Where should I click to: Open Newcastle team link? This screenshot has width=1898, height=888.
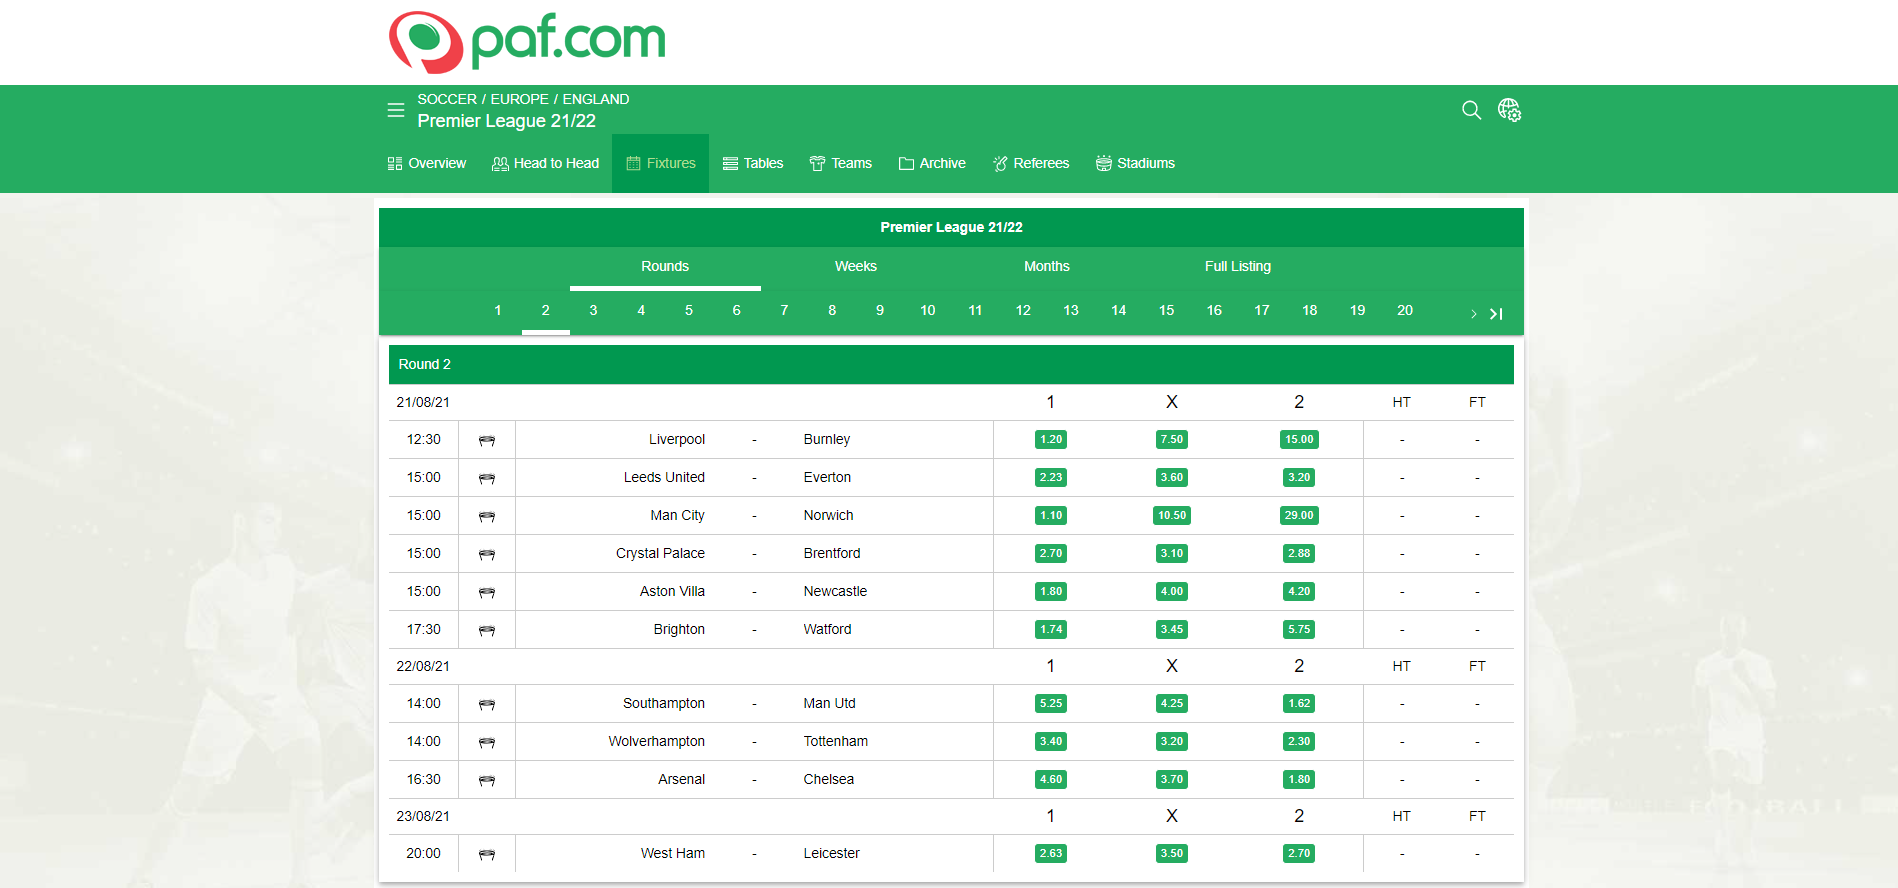[x=835, y=591]
